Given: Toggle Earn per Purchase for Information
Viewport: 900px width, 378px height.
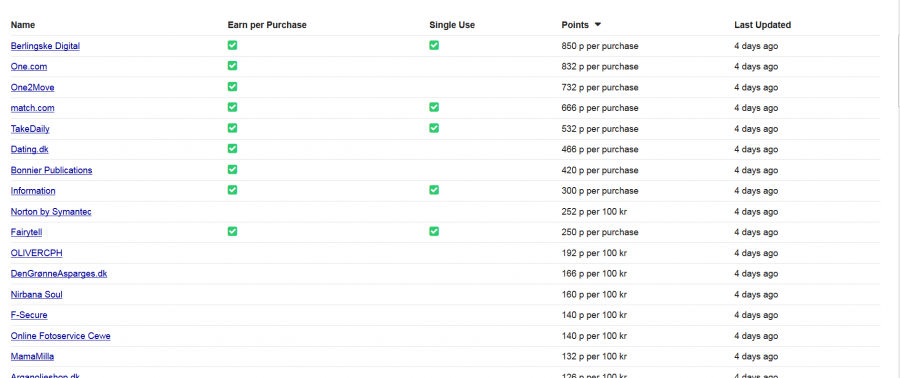Looking at the screenshot, I should click(x=232, y=190).
